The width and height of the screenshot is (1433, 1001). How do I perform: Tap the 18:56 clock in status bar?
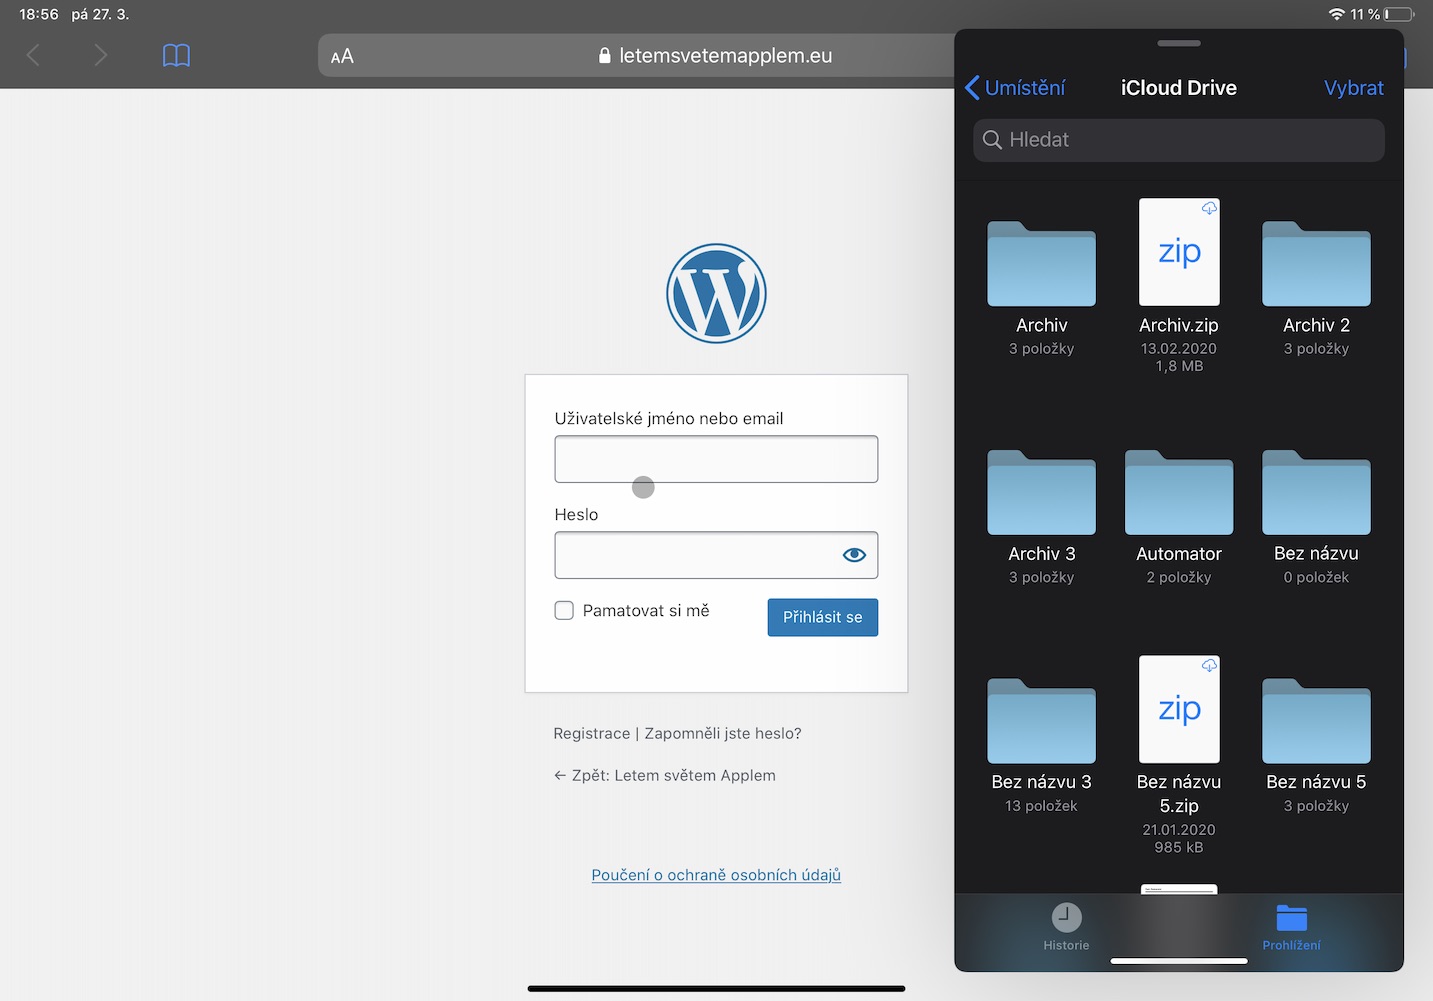click(x=39, y=14)
